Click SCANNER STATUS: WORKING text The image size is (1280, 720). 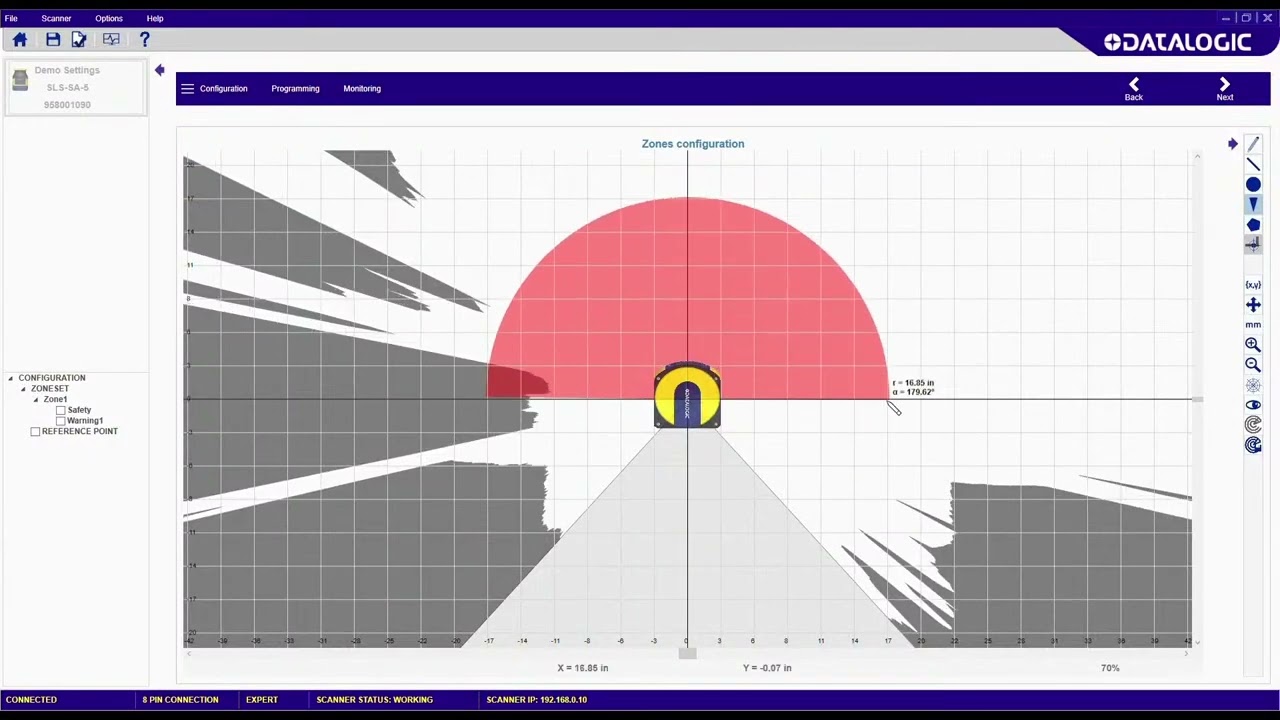[374, 700]
